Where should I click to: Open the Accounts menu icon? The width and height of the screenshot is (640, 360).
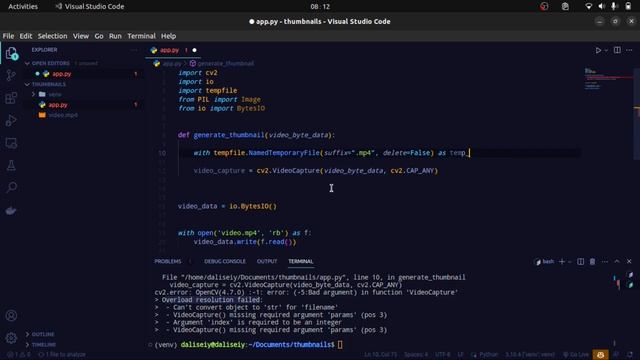pos(11,316)
